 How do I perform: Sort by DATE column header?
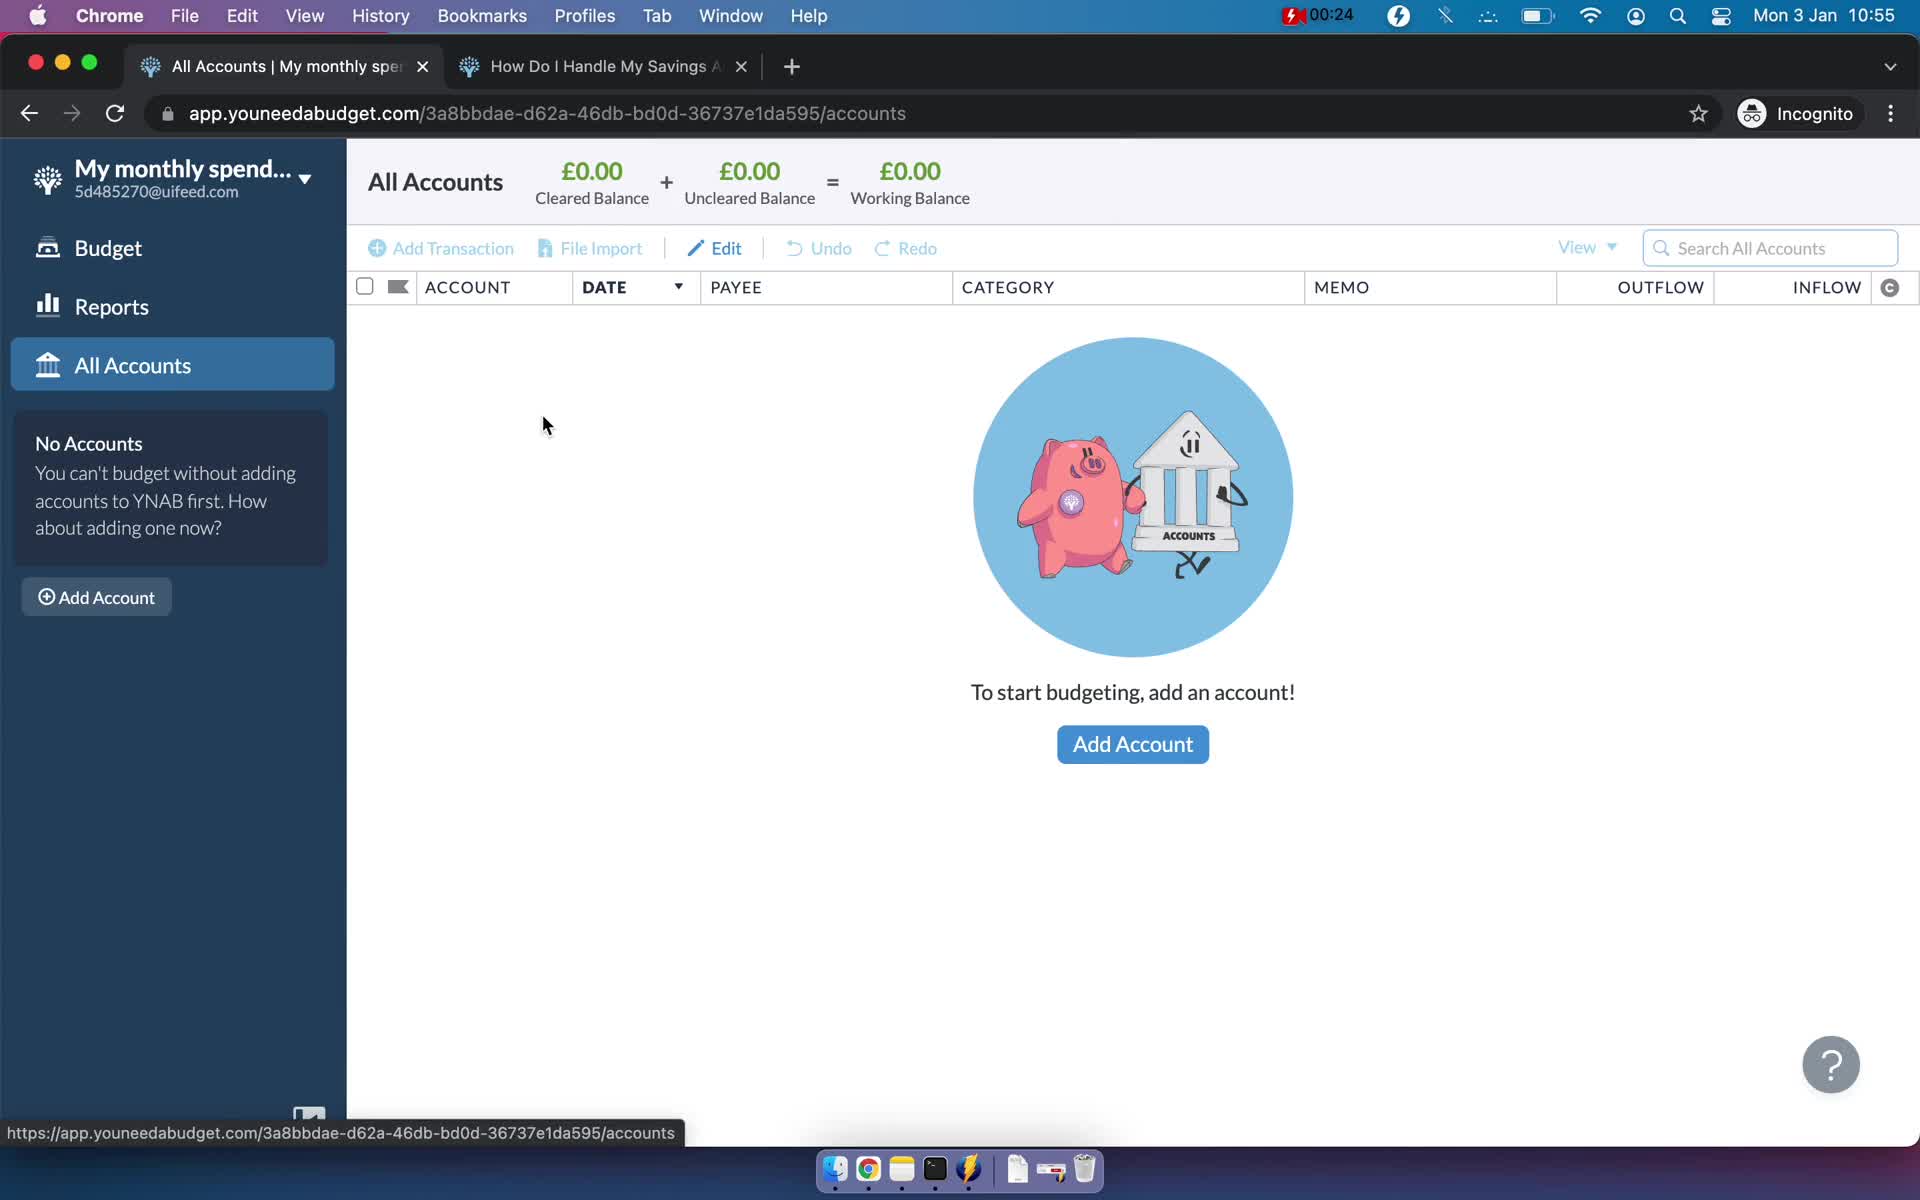click(x=636, y=287)
